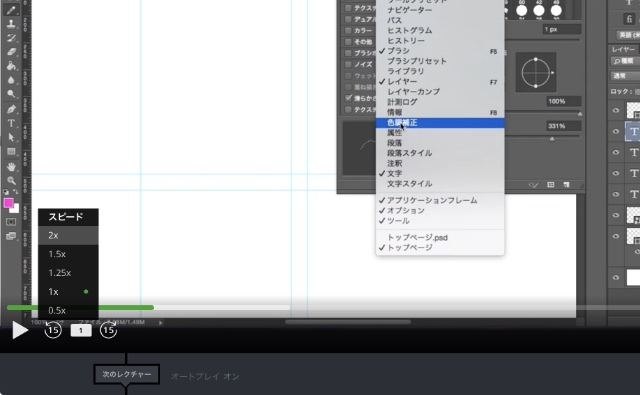Enable the その他 checkbox in Brush panel

pos(348,42)
